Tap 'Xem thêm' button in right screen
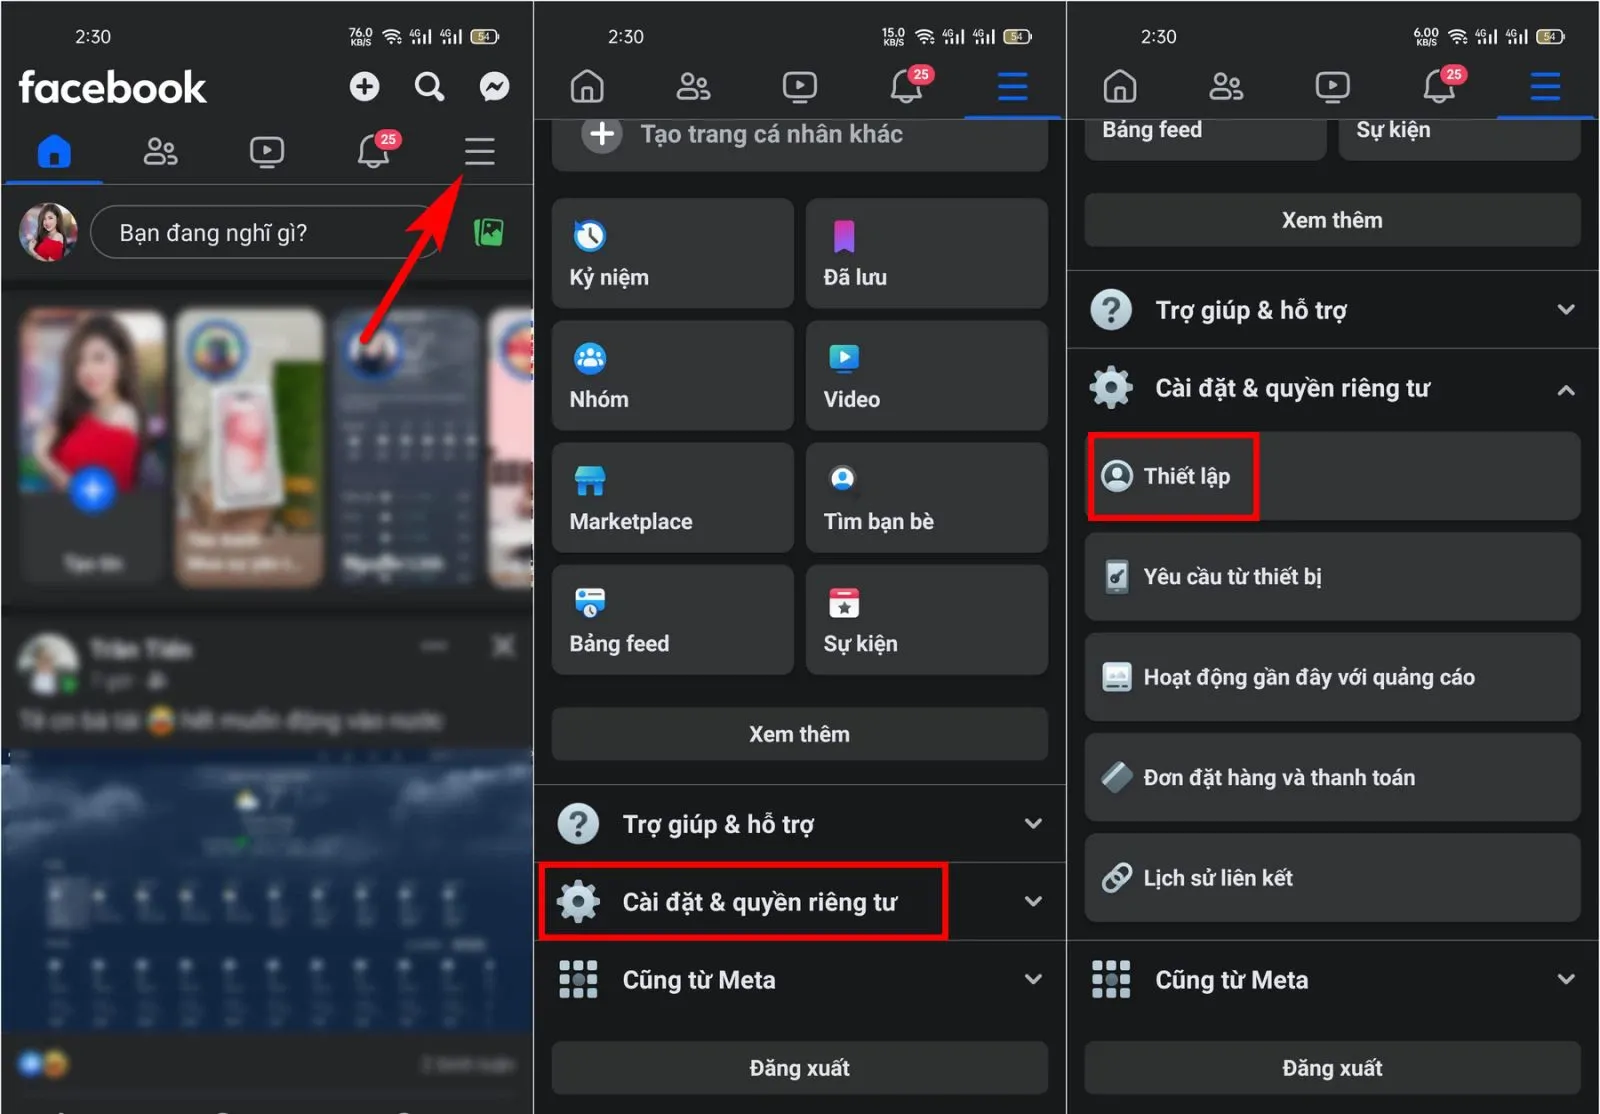Screen dimensions: 1600x1114 click(1333, 220)
